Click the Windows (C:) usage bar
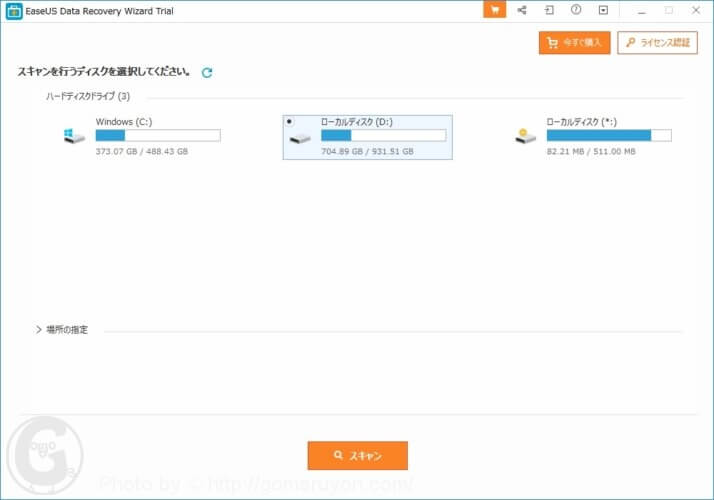This screenshot has width=714, height=500. pyautogui.click(x=158, y=135)
